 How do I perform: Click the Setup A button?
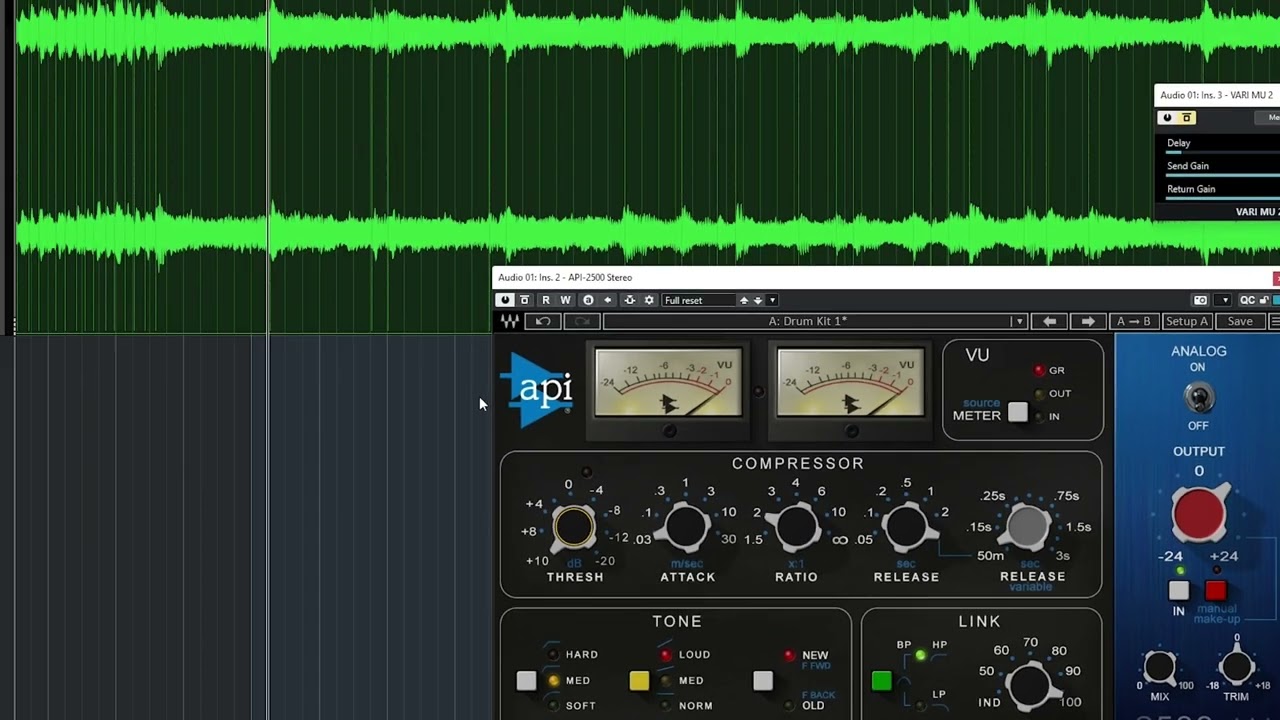[x=1187, y=321]
